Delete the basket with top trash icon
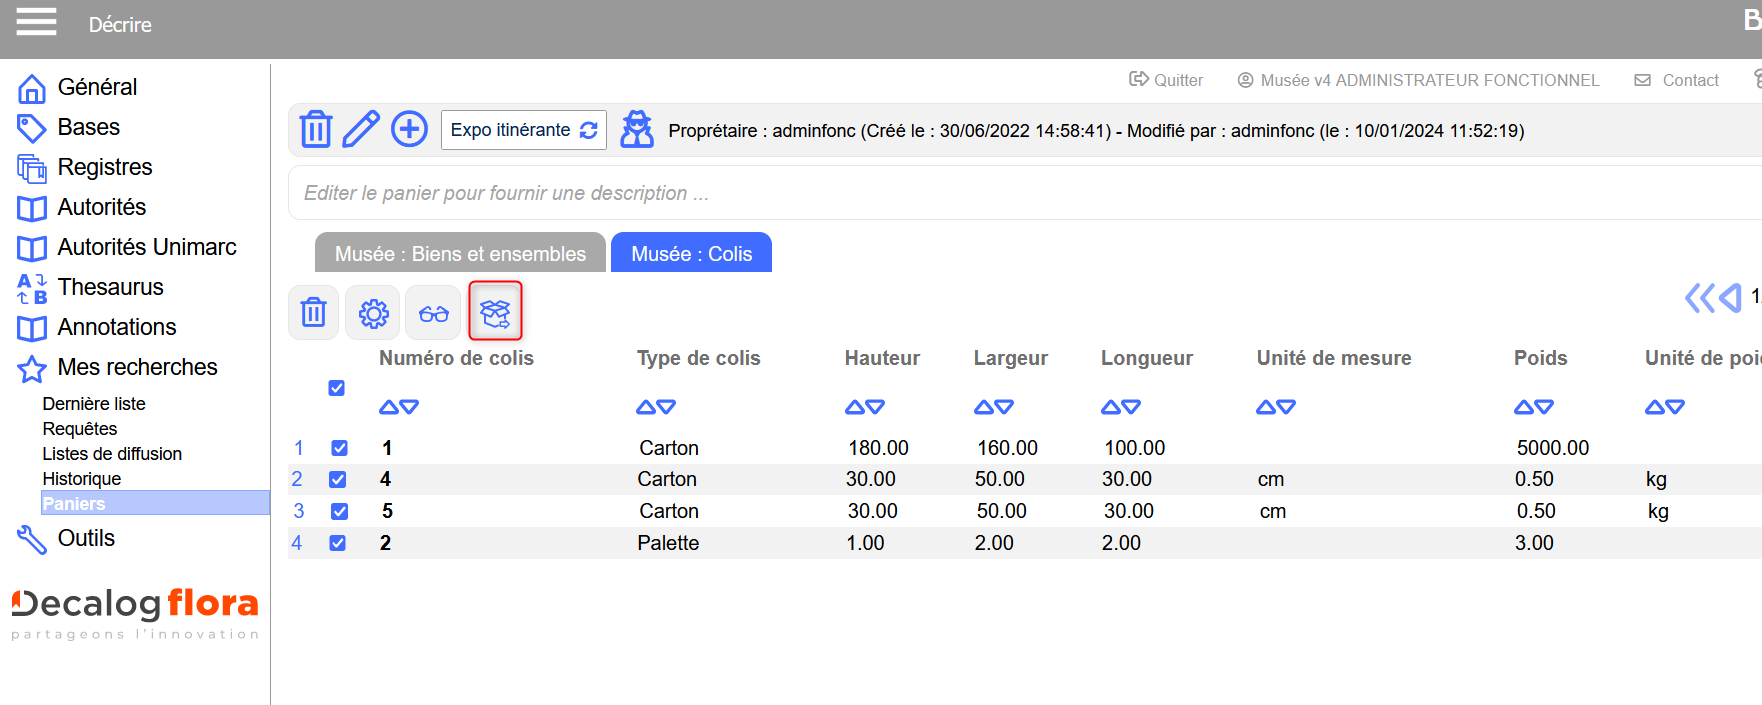Image resolution: width=1762 pixels, height=705 pixels. pyautogui.click(x=315, y=130)
